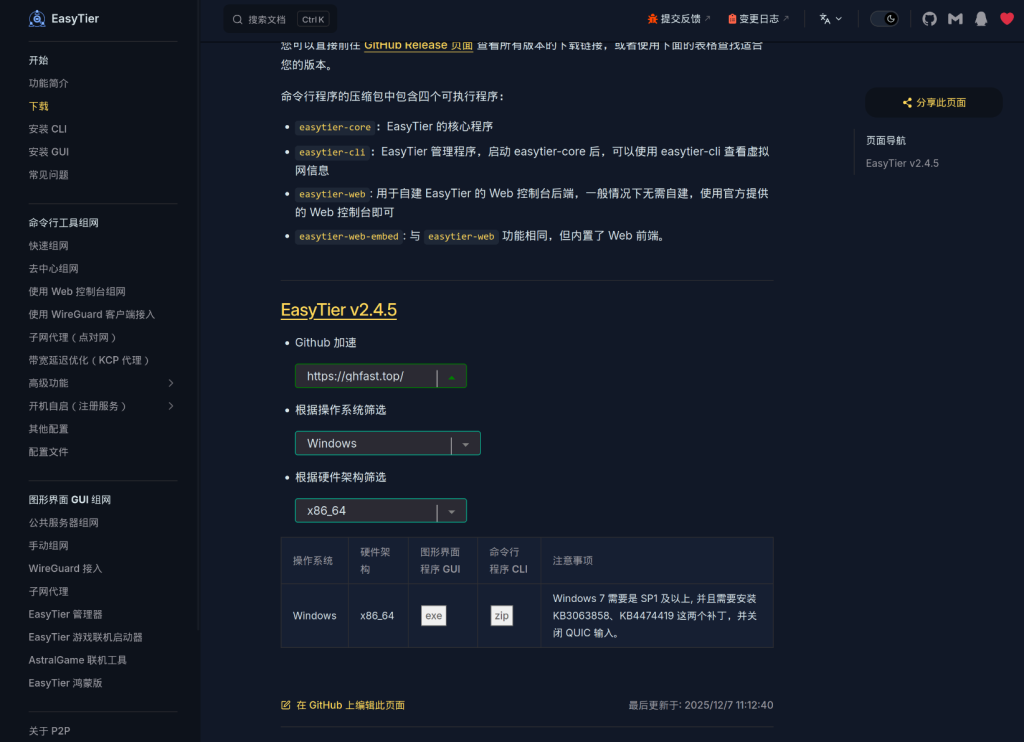Expand the Windows operating system filter dropdown
Viewport: 1024px width, 742px height.
click(x=465, y=444)
